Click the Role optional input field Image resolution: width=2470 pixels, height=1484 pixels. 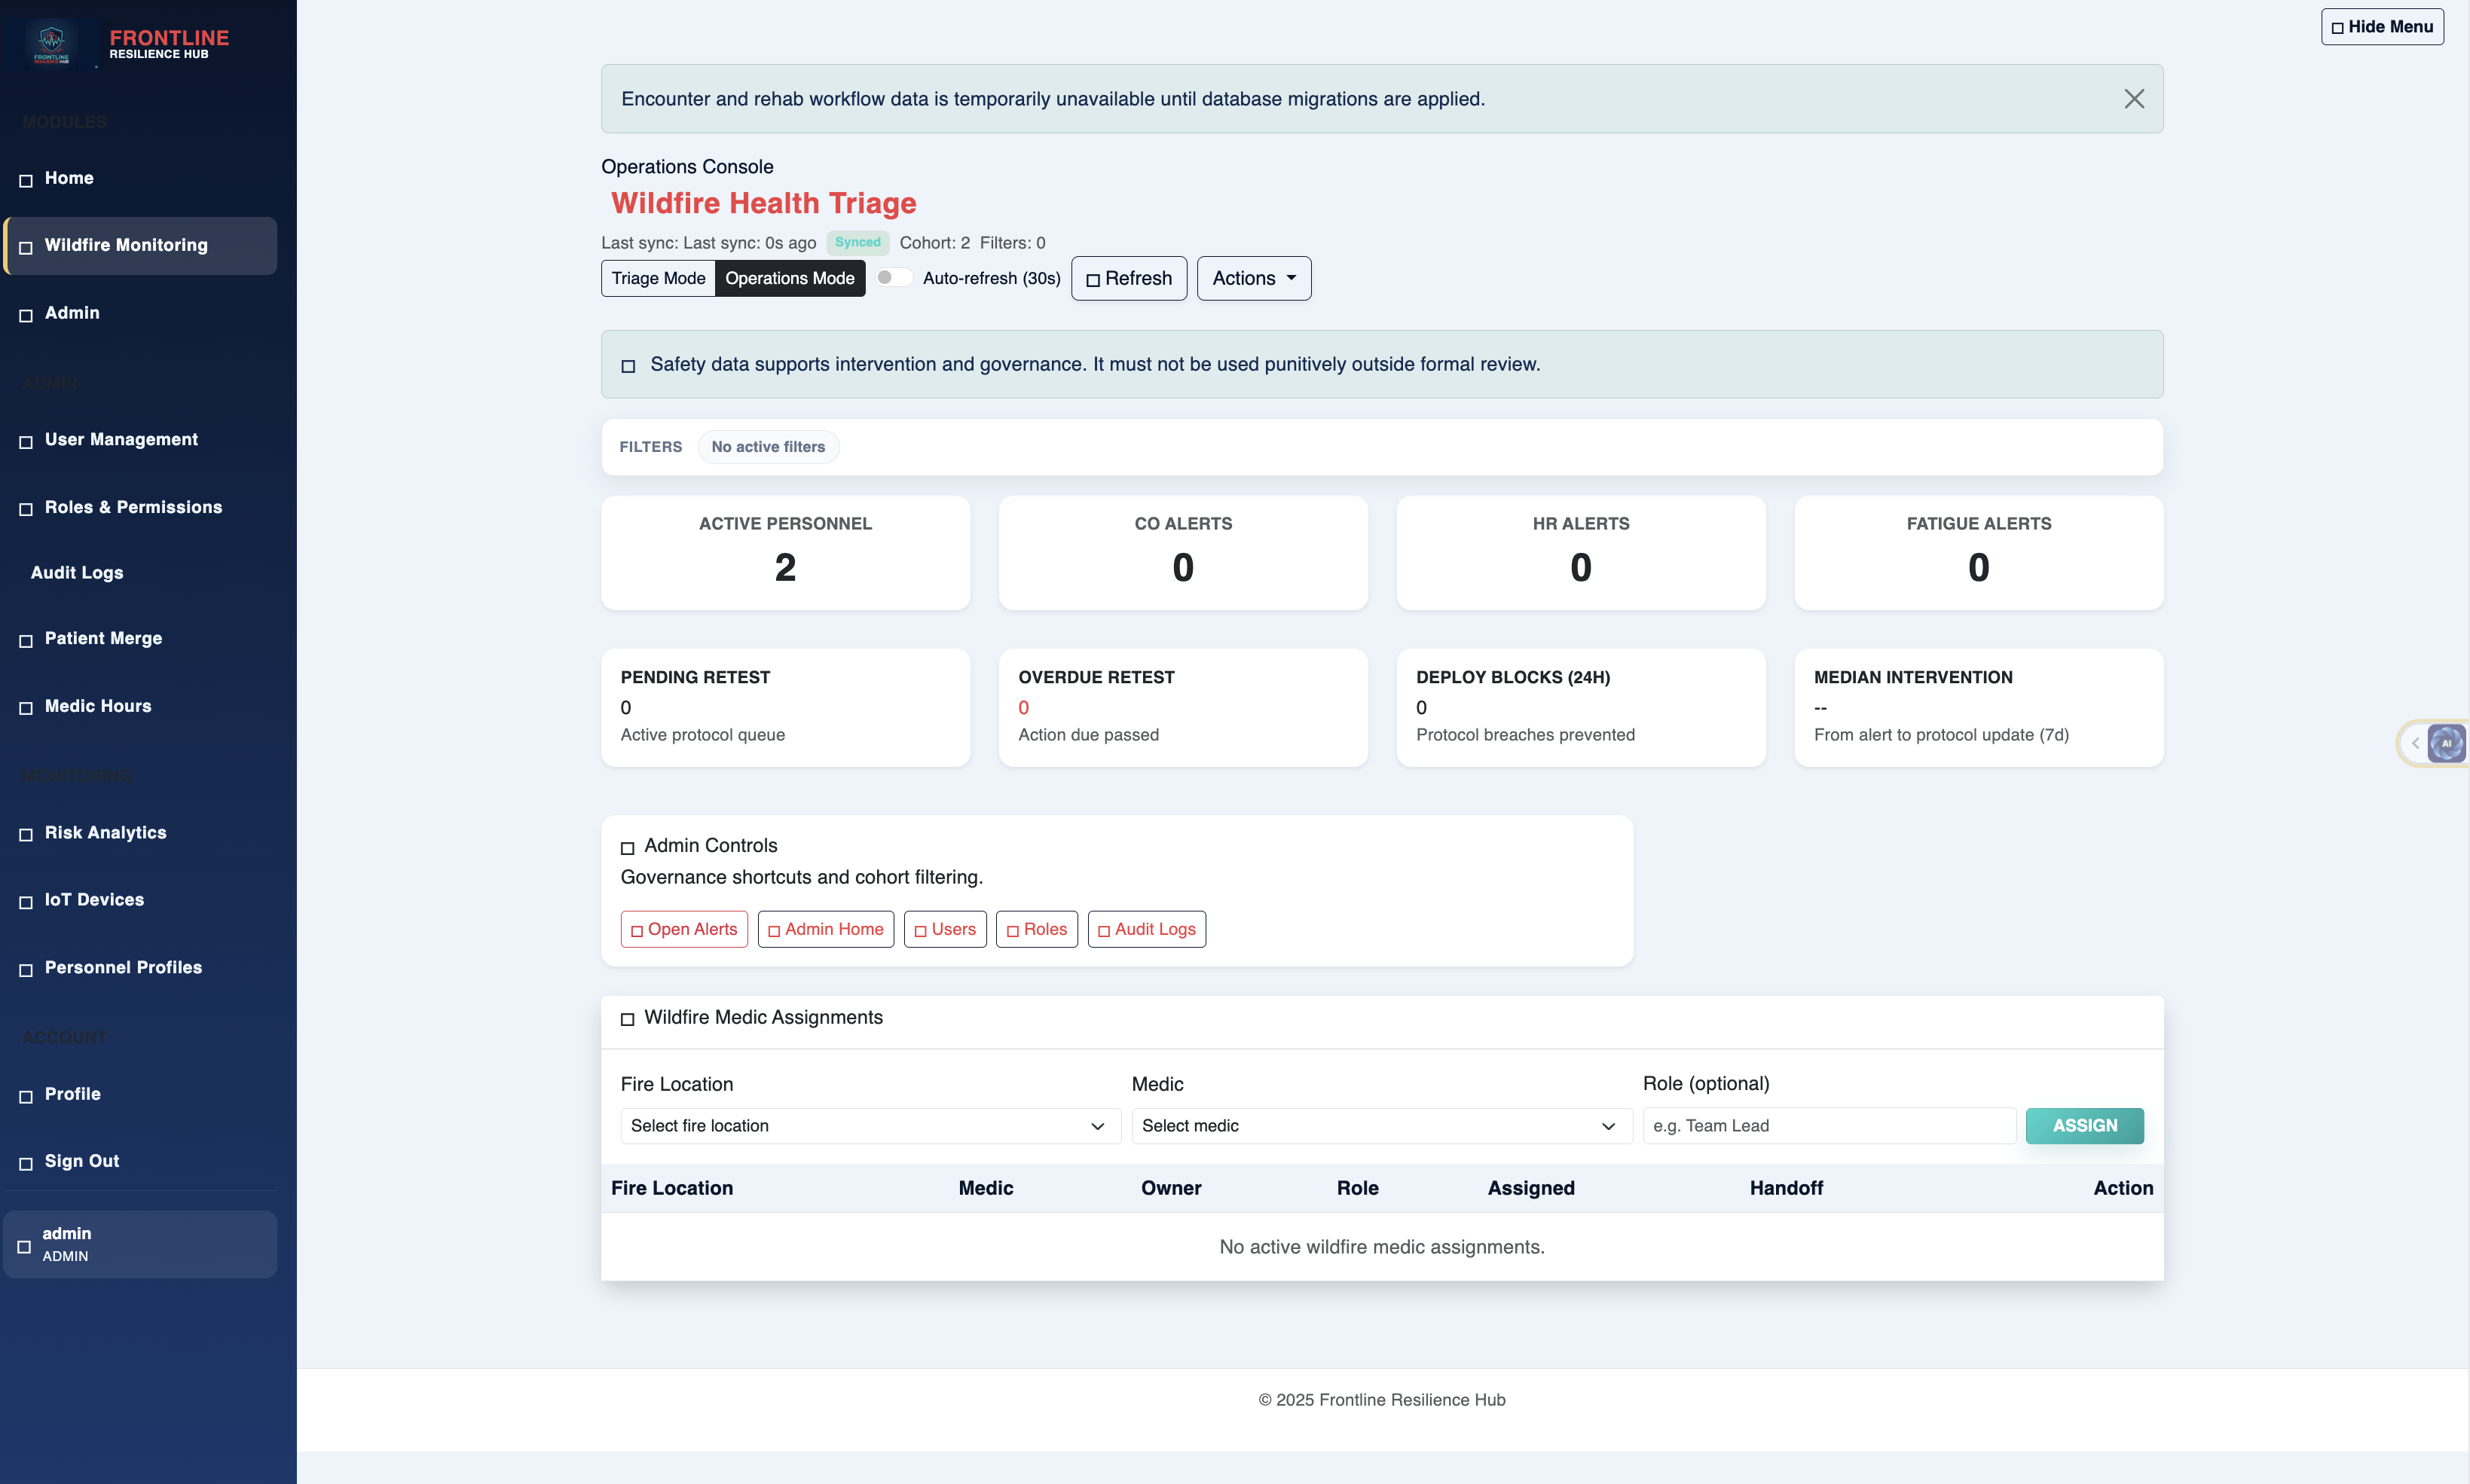coord(1828,1126)
